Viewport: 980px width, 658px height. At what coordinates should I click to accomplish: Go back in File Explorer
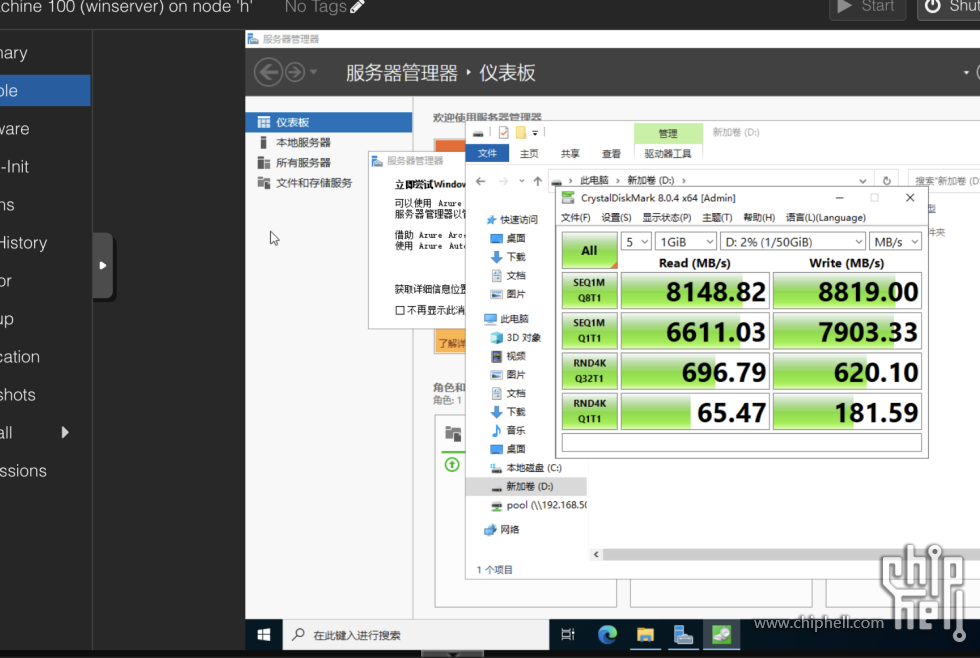coord(481,181)
